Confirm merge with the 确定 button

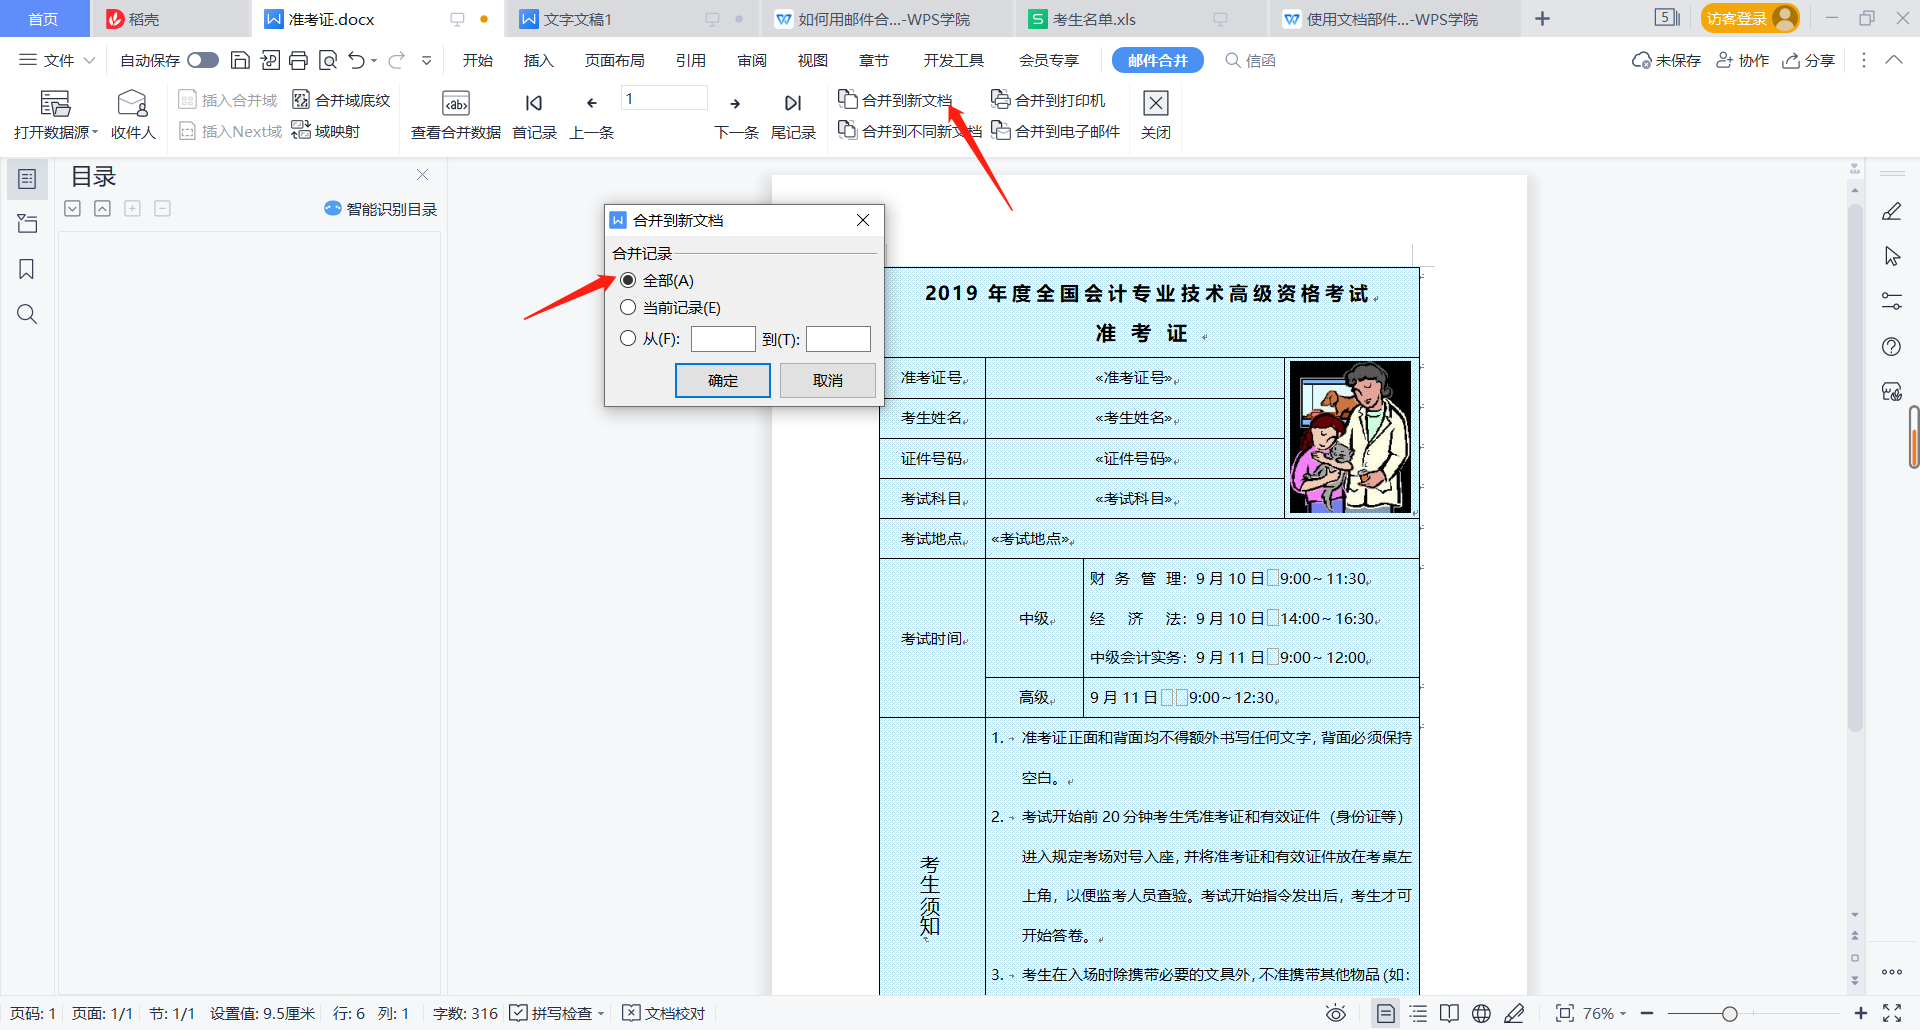point(722,380)
